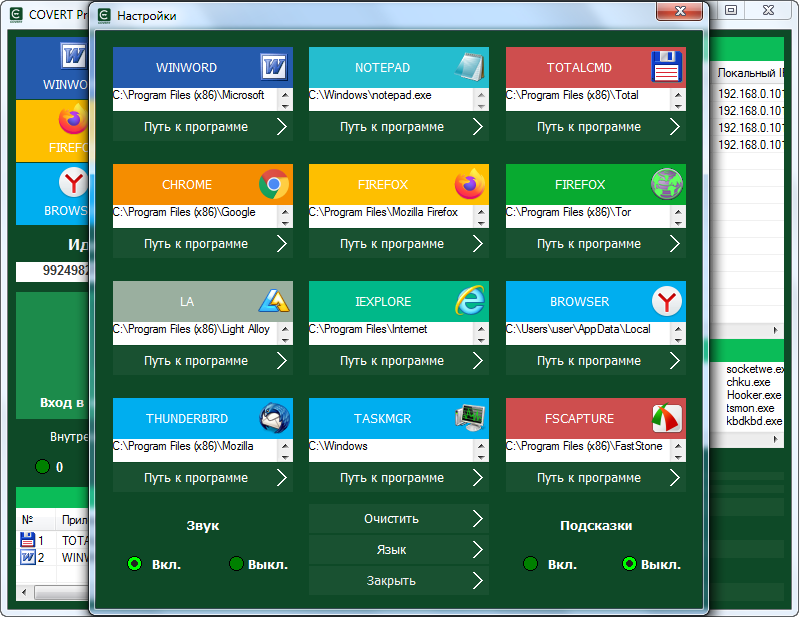Click the BROWSER Yandex icon in Settings
The width and height of the screenshot is (799, 617).
pyautogui.click(x=667, y=301)
